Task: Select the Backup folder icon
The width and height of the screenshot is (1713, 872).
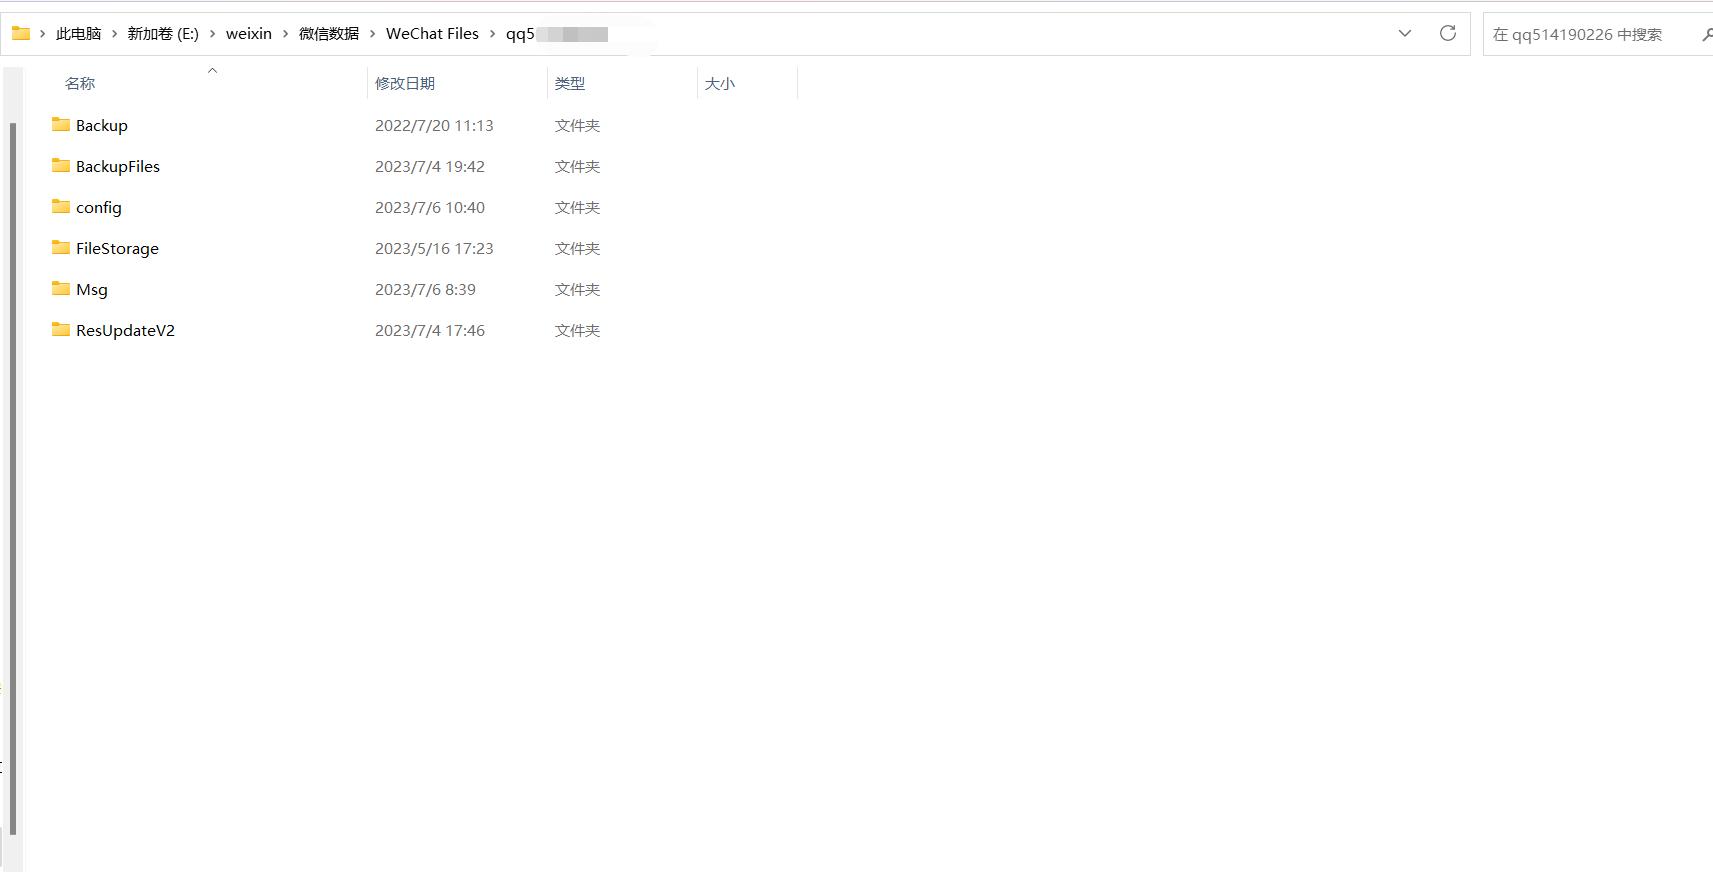Action: (61, 124)
